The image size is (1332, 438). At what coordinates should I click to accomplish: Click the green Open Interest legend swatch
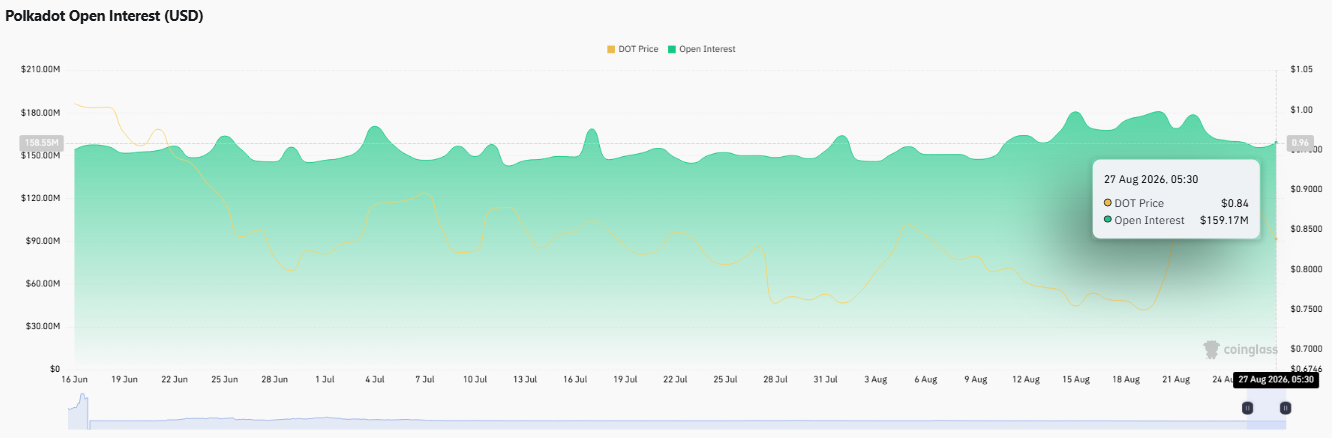point(672,49)
